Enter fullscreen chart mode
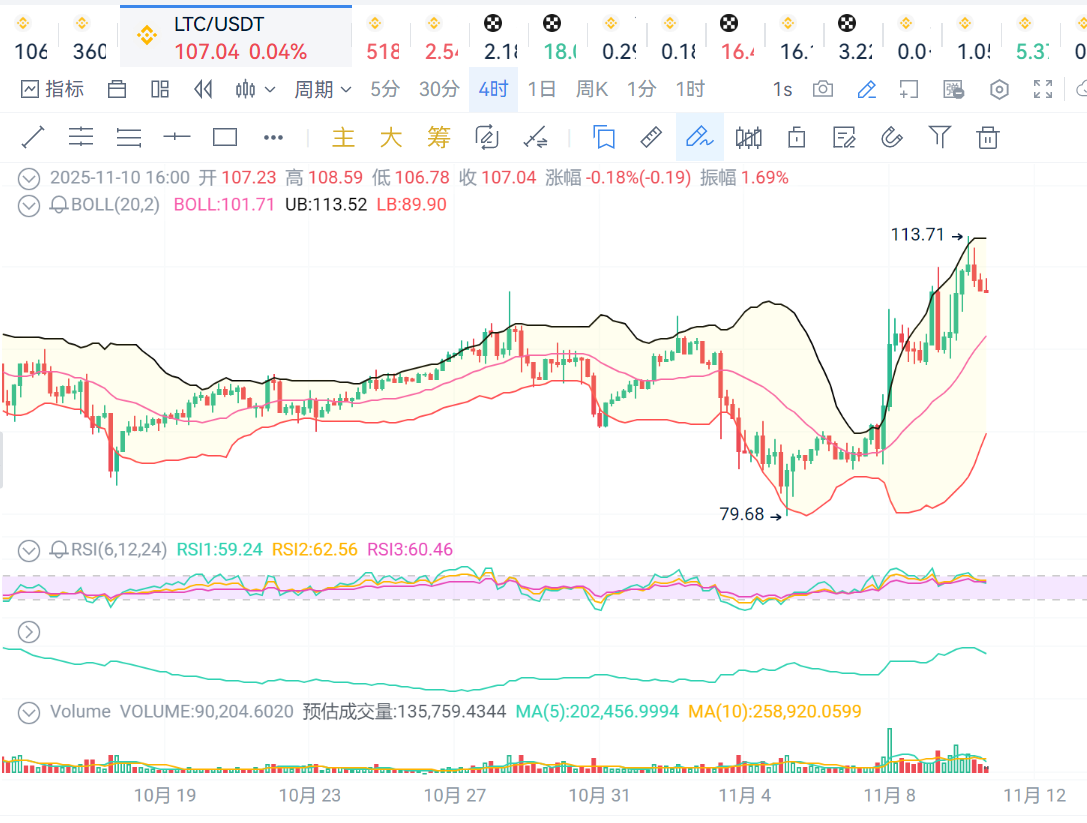Screen dimensions: 1087x823 [x=1042, y=89]
